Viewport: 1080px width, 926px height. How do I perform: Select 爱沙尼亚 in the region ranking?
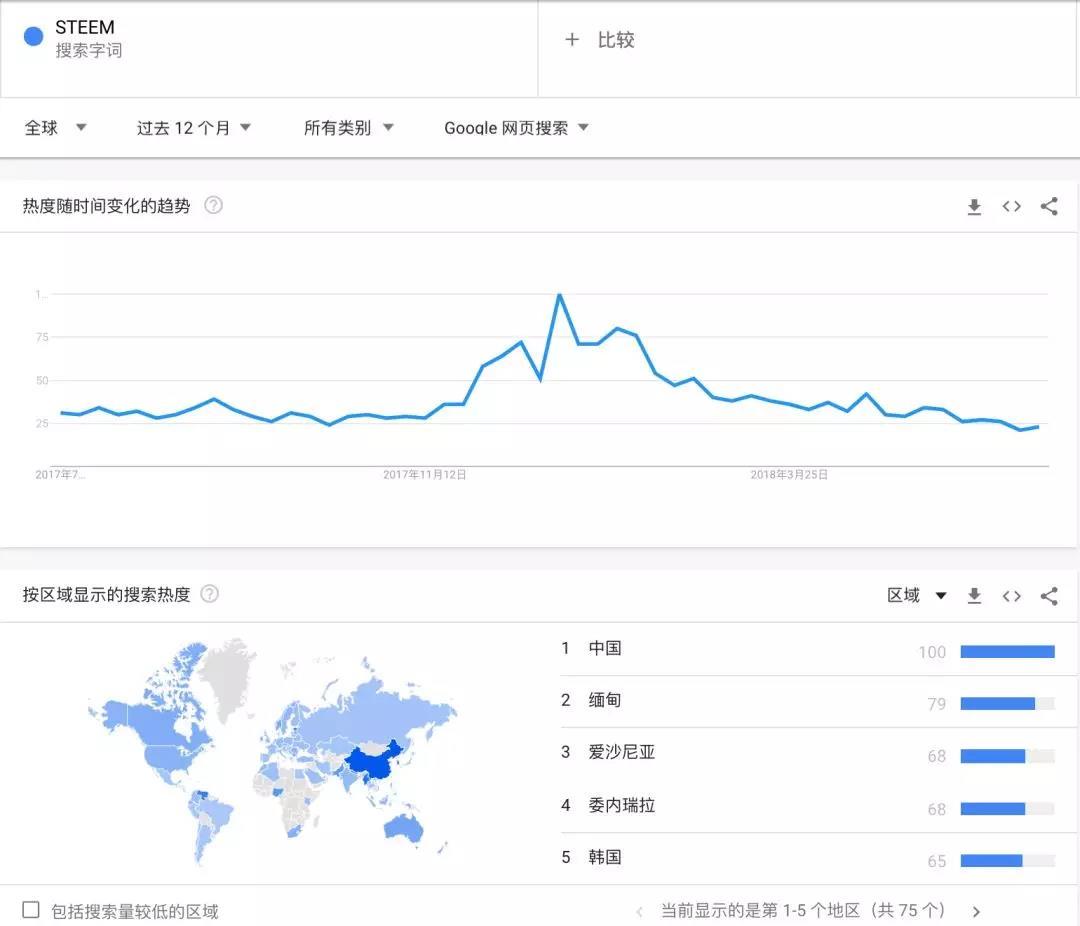click(621, 752)
